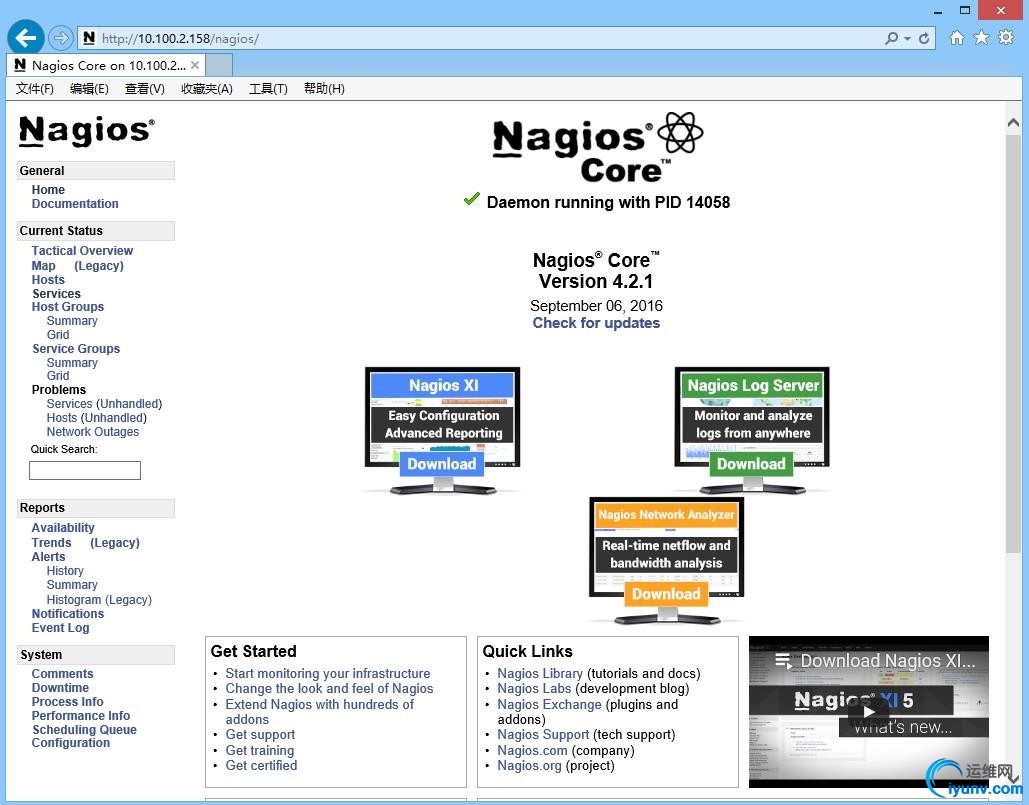
Task: Open Summary under Service Groups
Action: (x=72, y=363)
